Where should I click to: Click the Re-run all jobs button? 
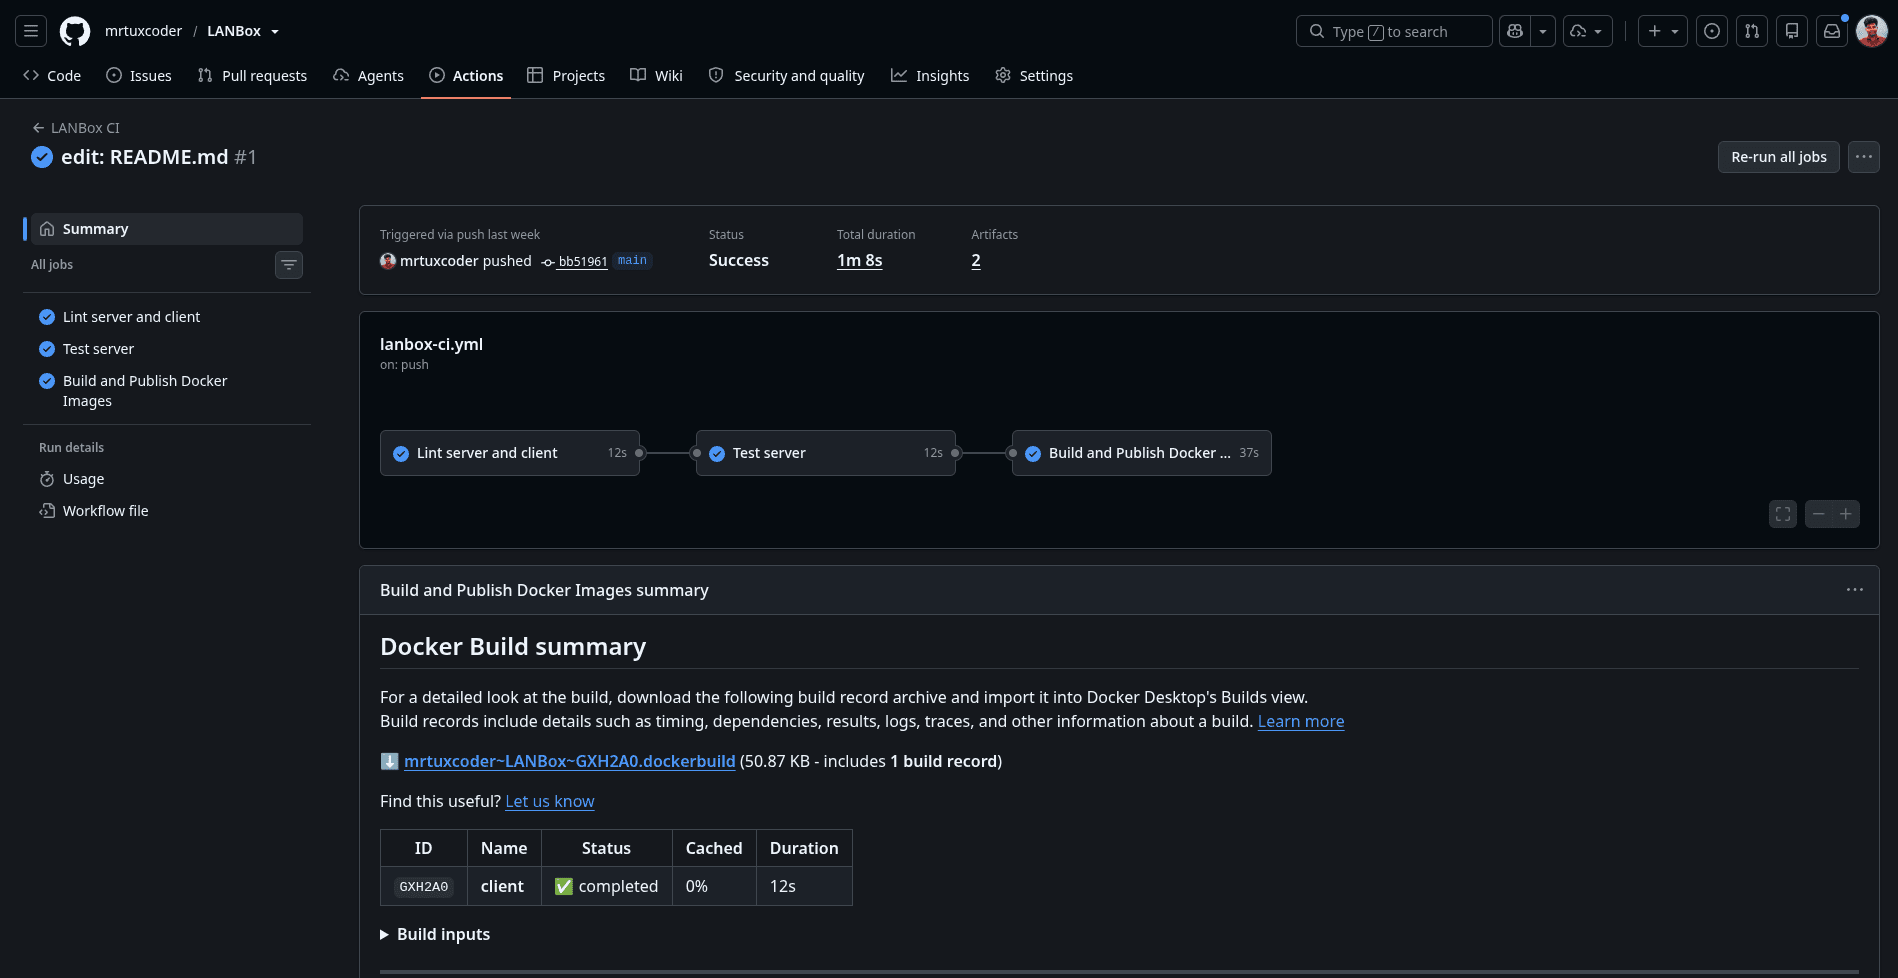pos(1779,157)
